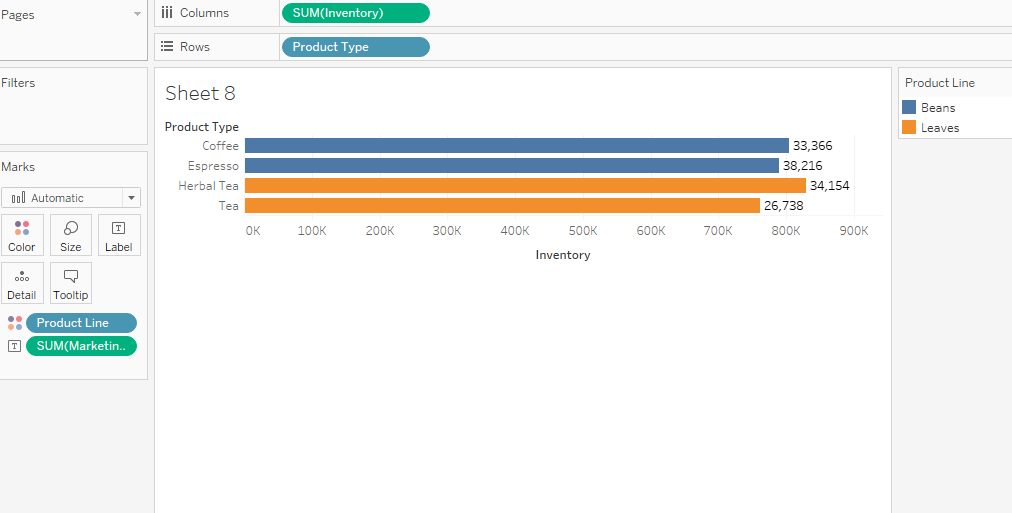Expand the Pages shelf dropdown arrow

point(137,14)
